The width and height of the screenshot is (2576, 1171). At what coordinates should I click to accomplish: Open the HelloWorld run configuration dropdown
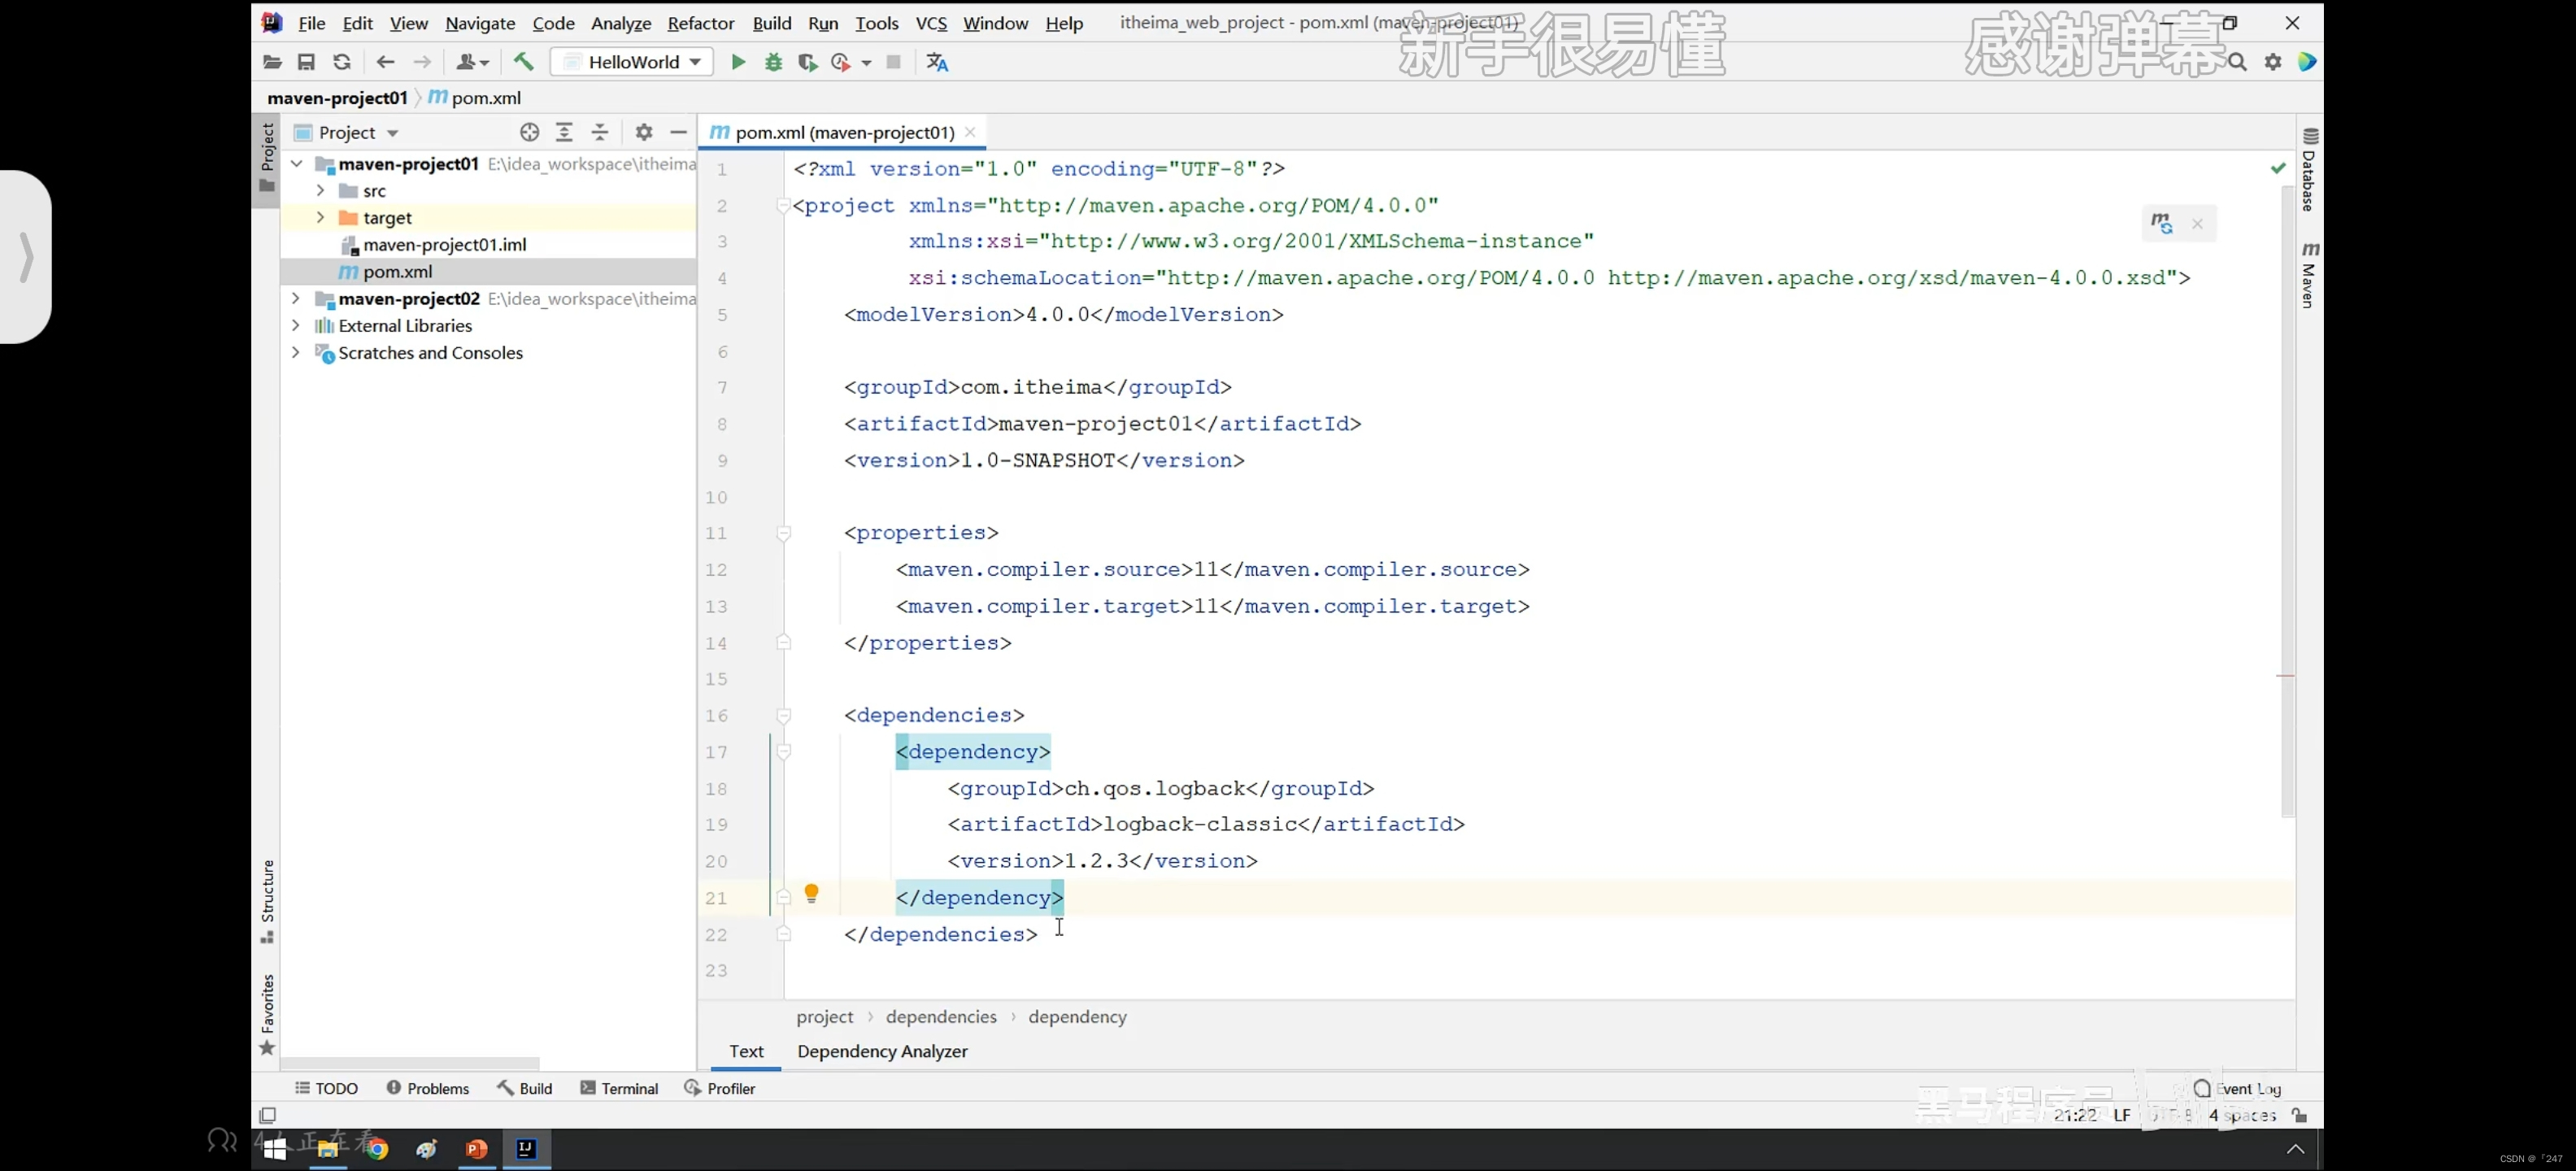click(x=632, y=62)
